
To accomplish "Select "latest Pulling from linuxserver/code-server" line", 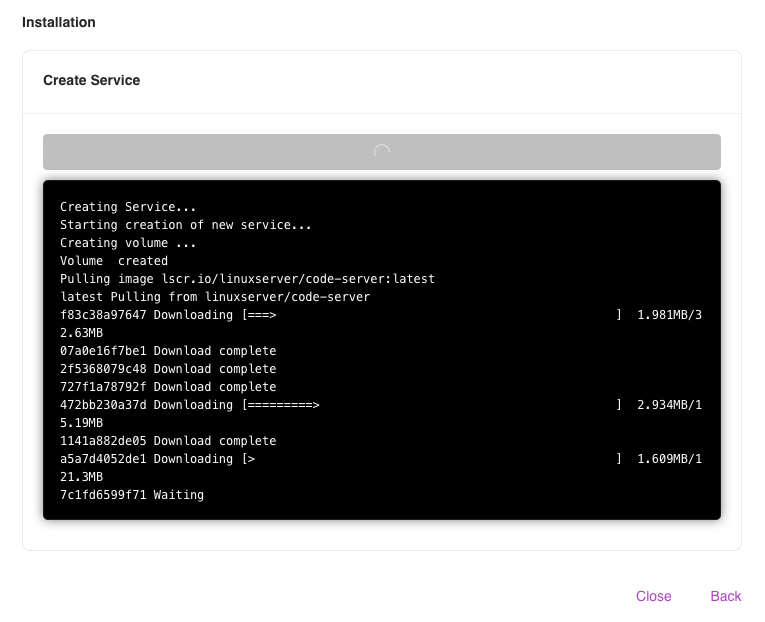I will pos(215,297).
